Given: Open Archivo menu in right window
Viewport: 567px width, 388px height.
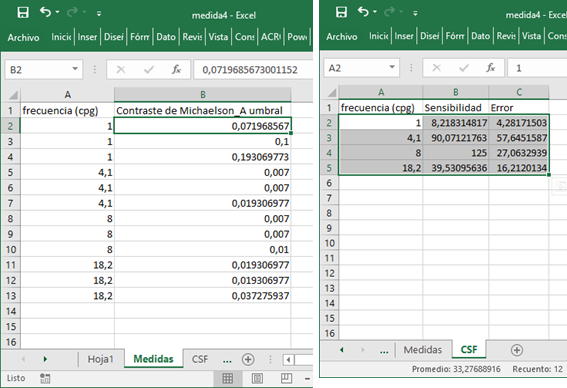Looking at the screenshot, I should pos(342,37).
